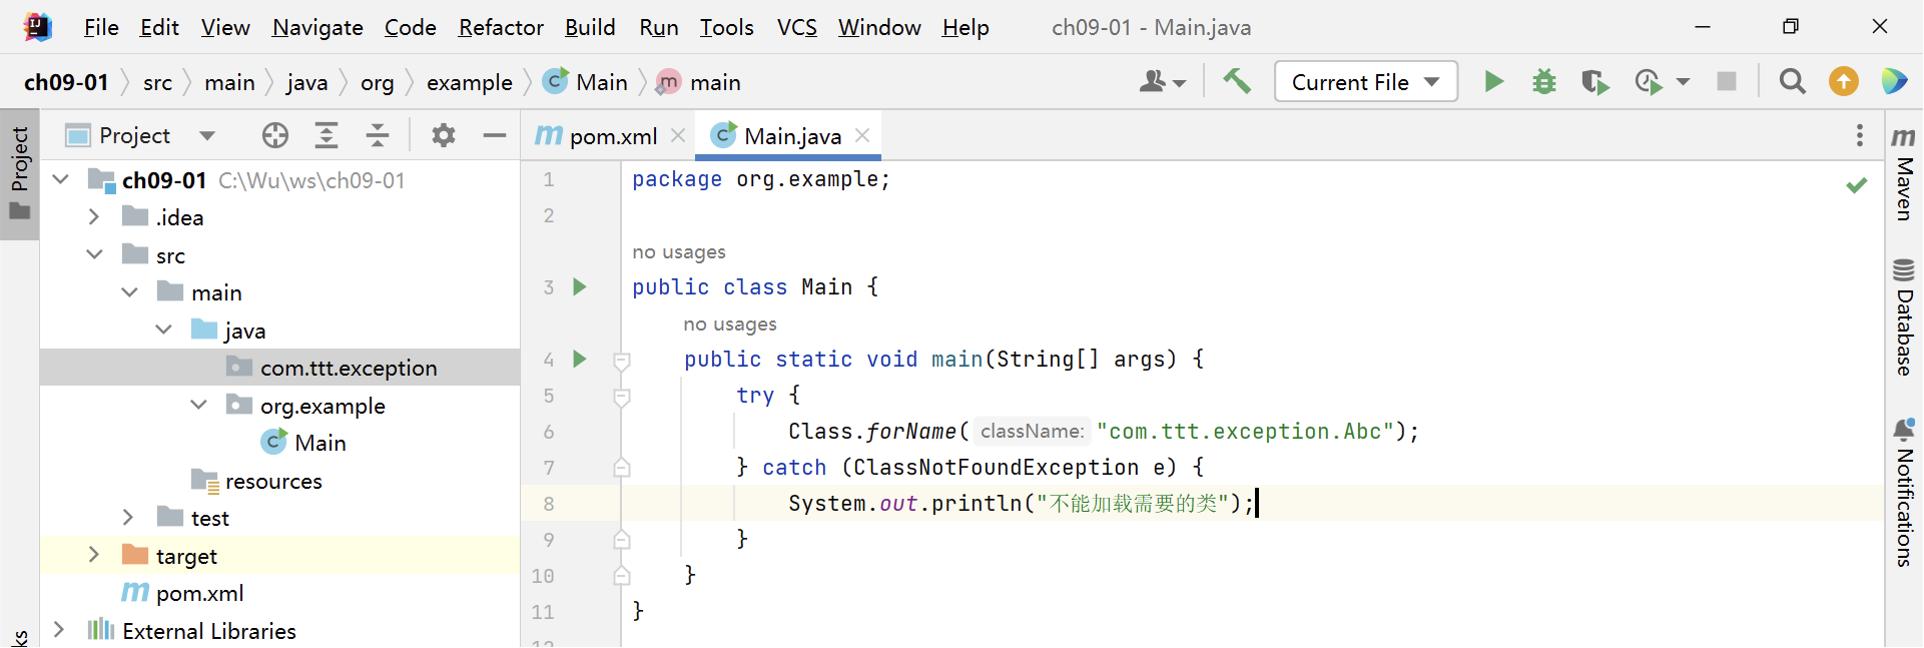This screenshot has width=1924, height=648.
Task: Expand External Libraries node
Action: click(59, 630)
